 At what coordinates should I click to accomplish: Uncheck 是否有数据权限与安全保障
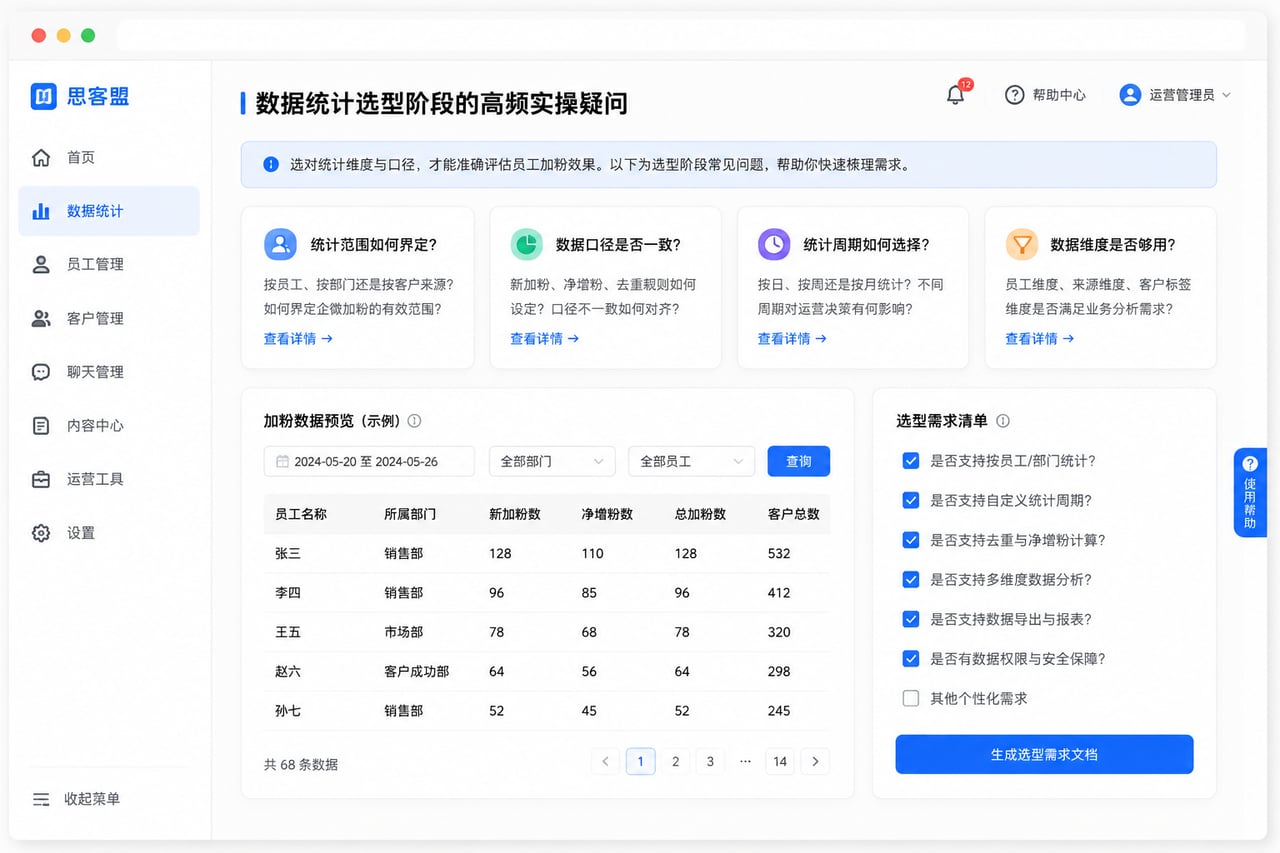(x=911, y=659)
